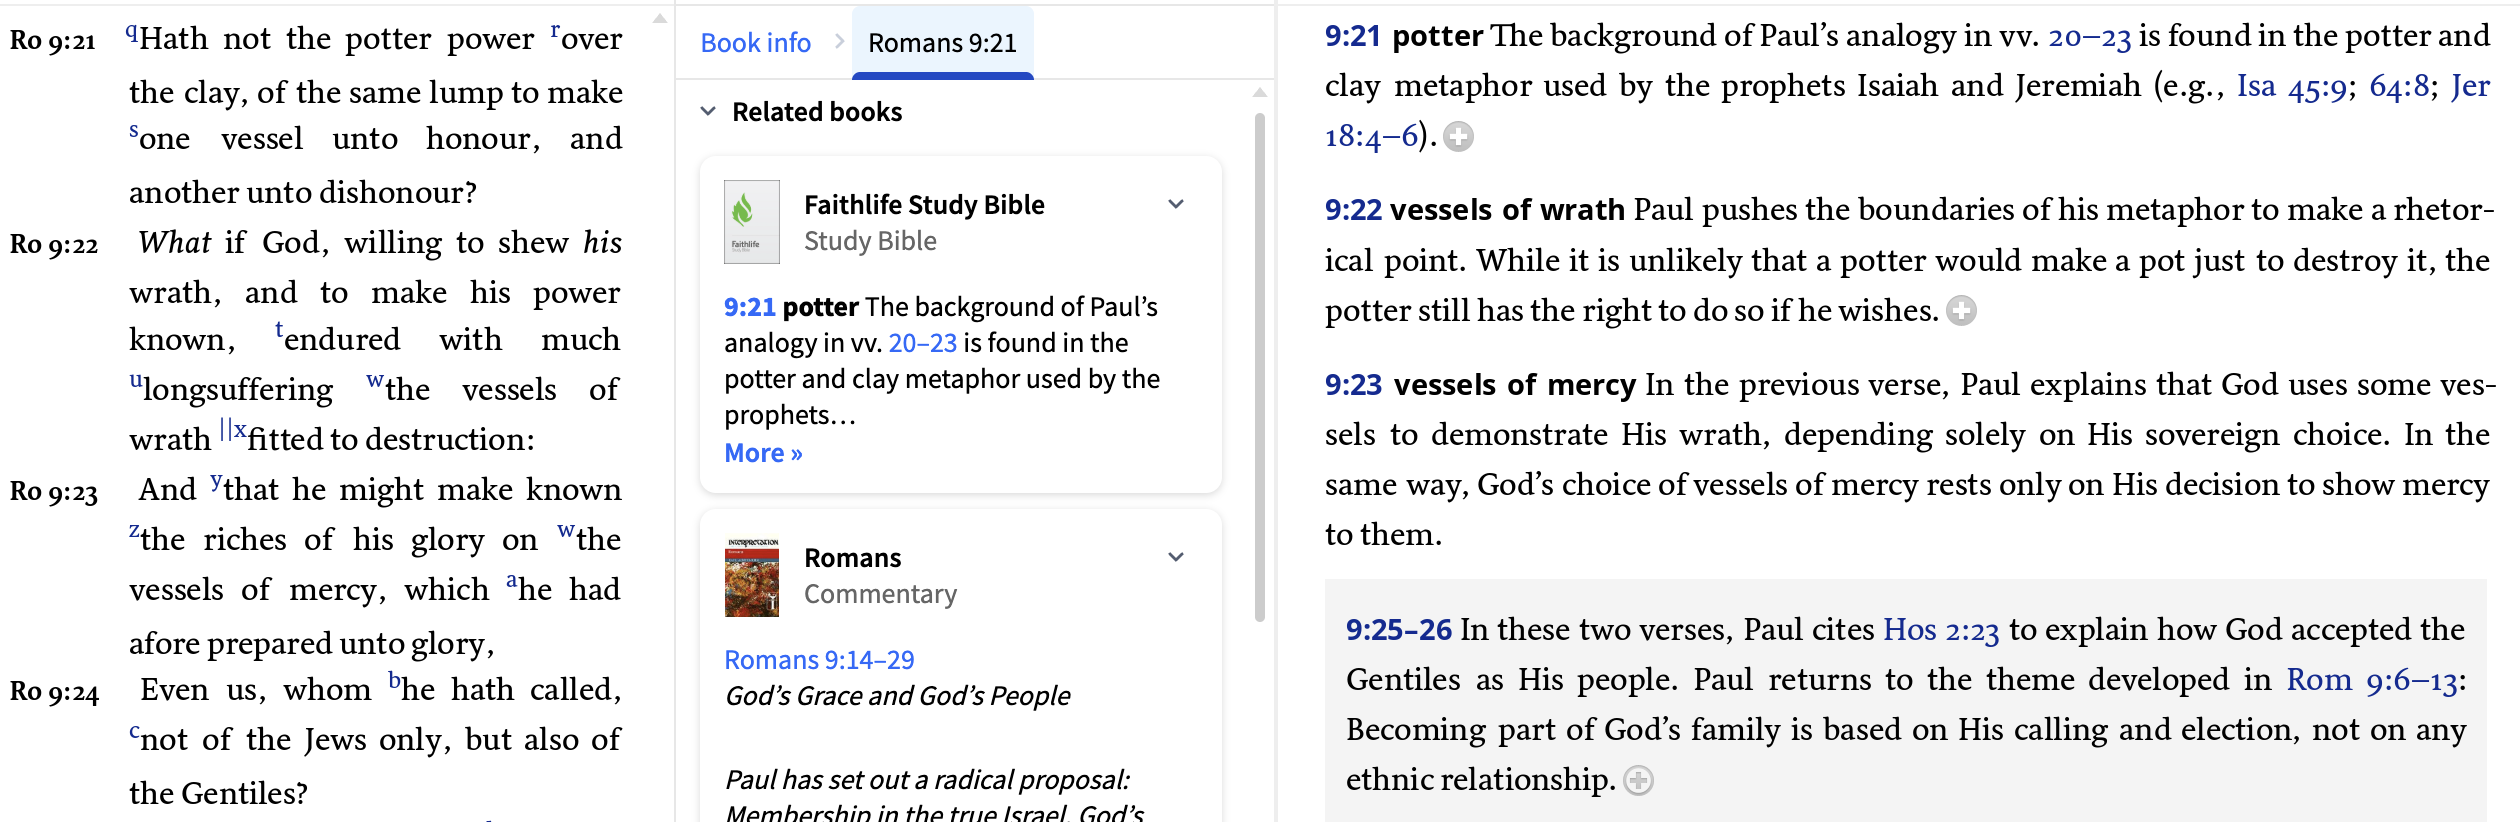Select the Ro 9:24 verse label
The width and height of the screenshot is (2520, 822).
pyautogui.click(x=54, y=692)
